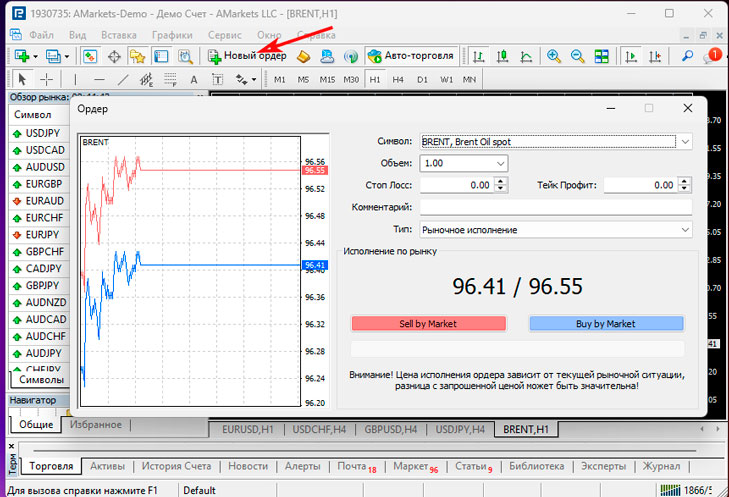
Task: Expand the Символ dropdown in order dialog
Action: point(685,142)
